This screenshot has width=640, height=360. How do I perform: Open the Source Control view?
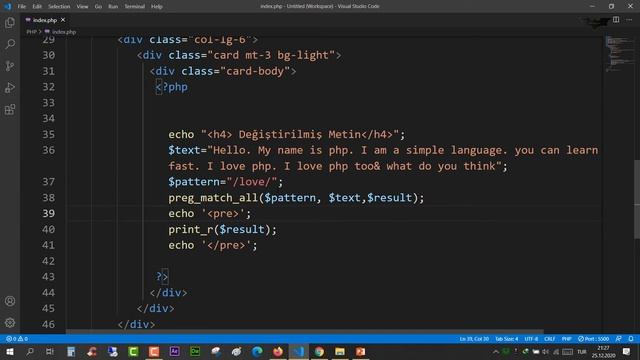[10, 66]
